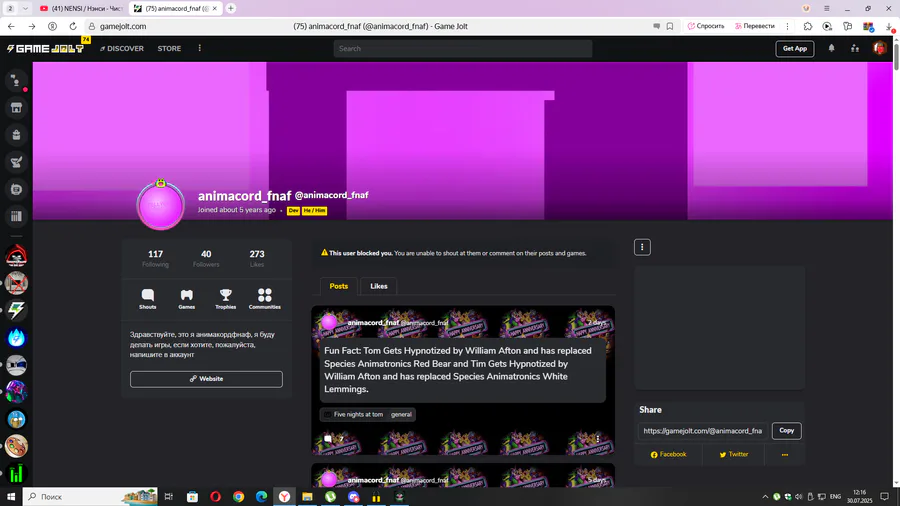
Task: Open the quests icon in the left sidebar
Action: tap(16, 189)
